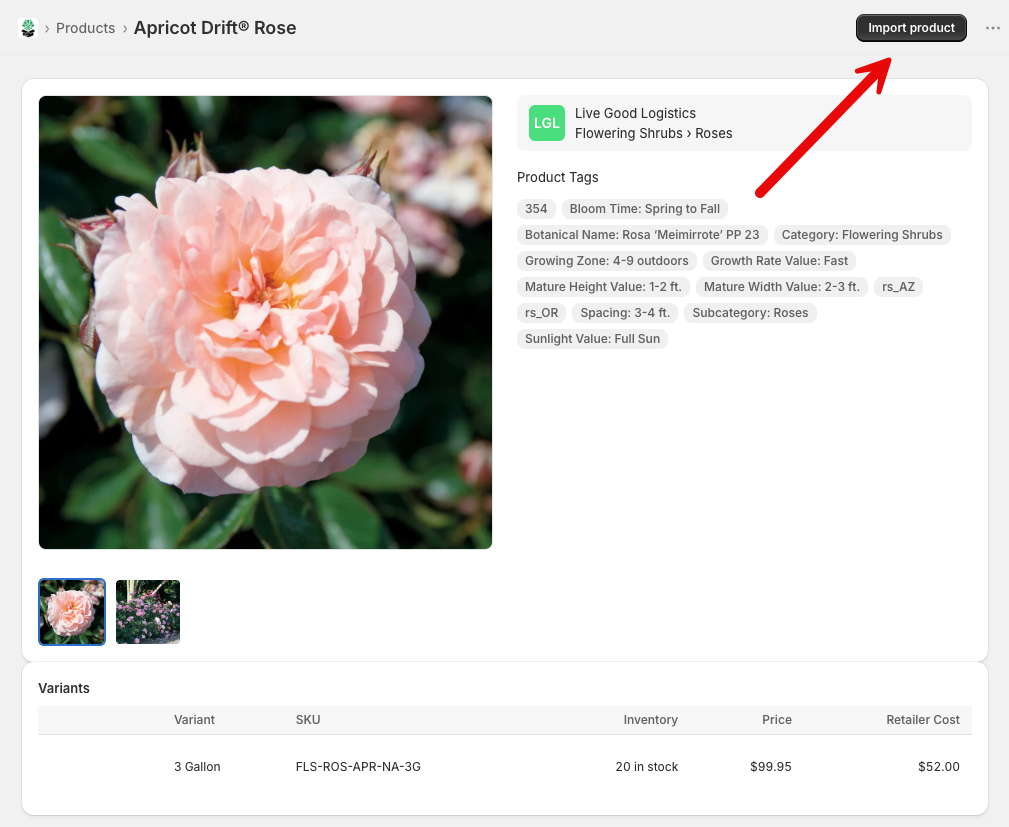
Task: Click the SKU column header
Action: coord(308,720)
